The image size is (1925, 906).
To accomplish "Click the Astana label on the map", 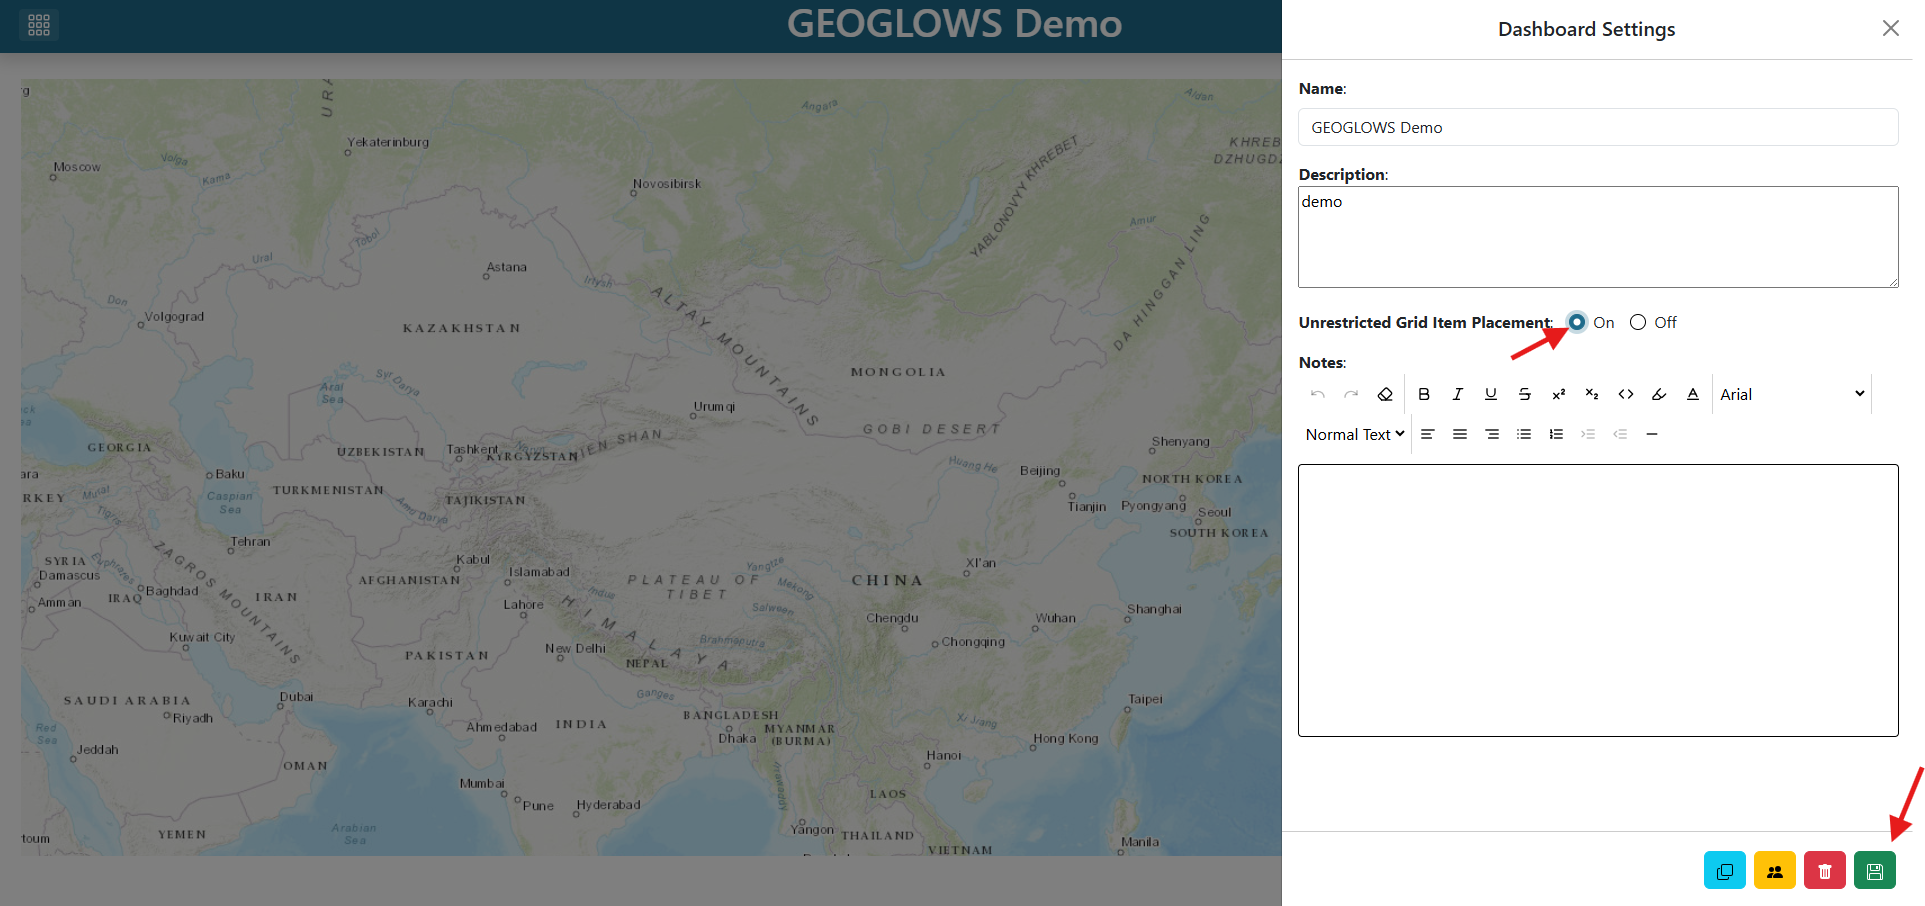I will (507, 267).
